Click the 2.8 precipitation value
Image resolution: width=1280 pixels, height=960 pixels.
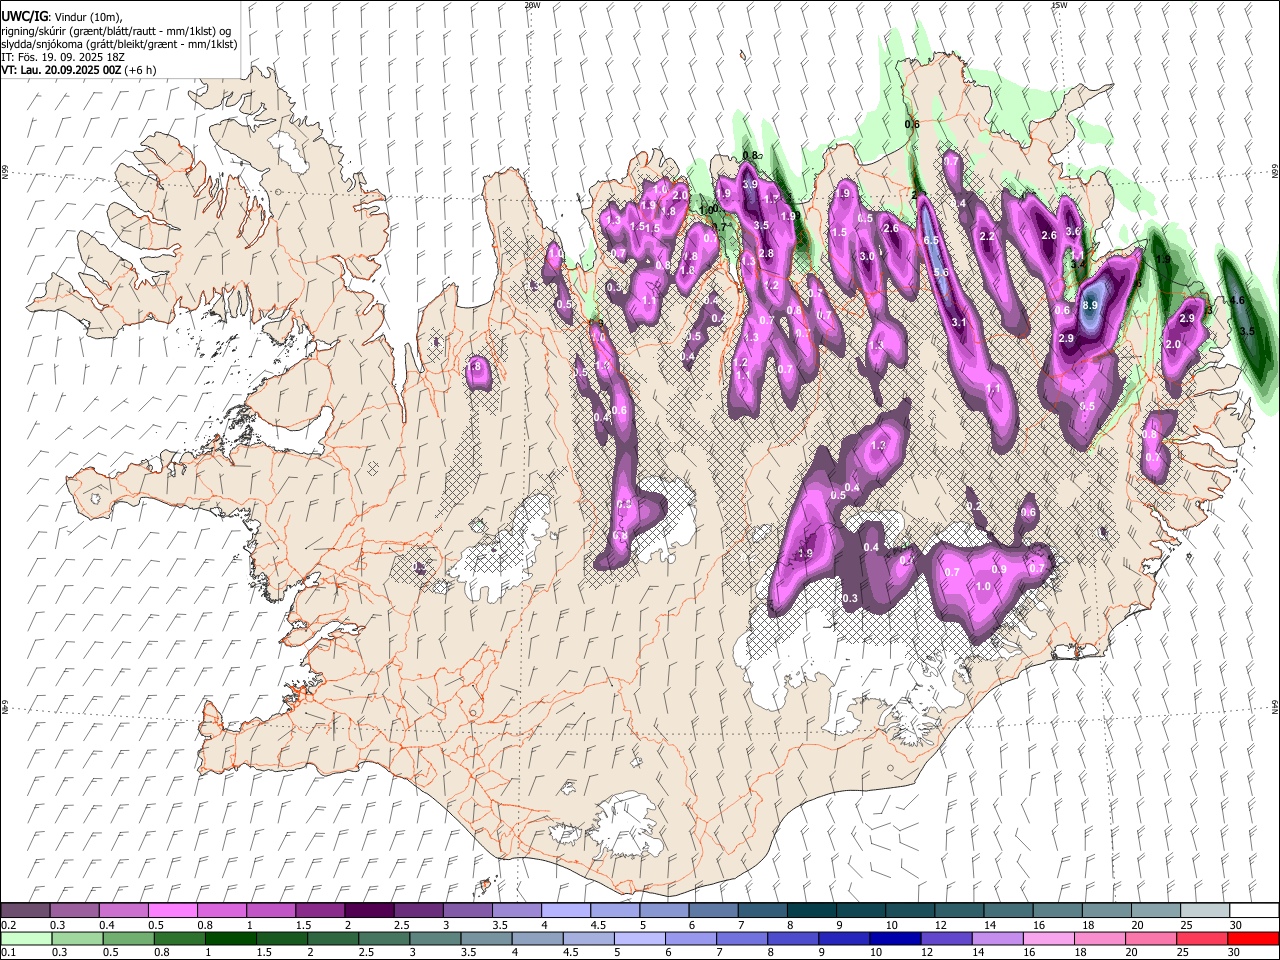pyautogui.click(x=767, y=254)
